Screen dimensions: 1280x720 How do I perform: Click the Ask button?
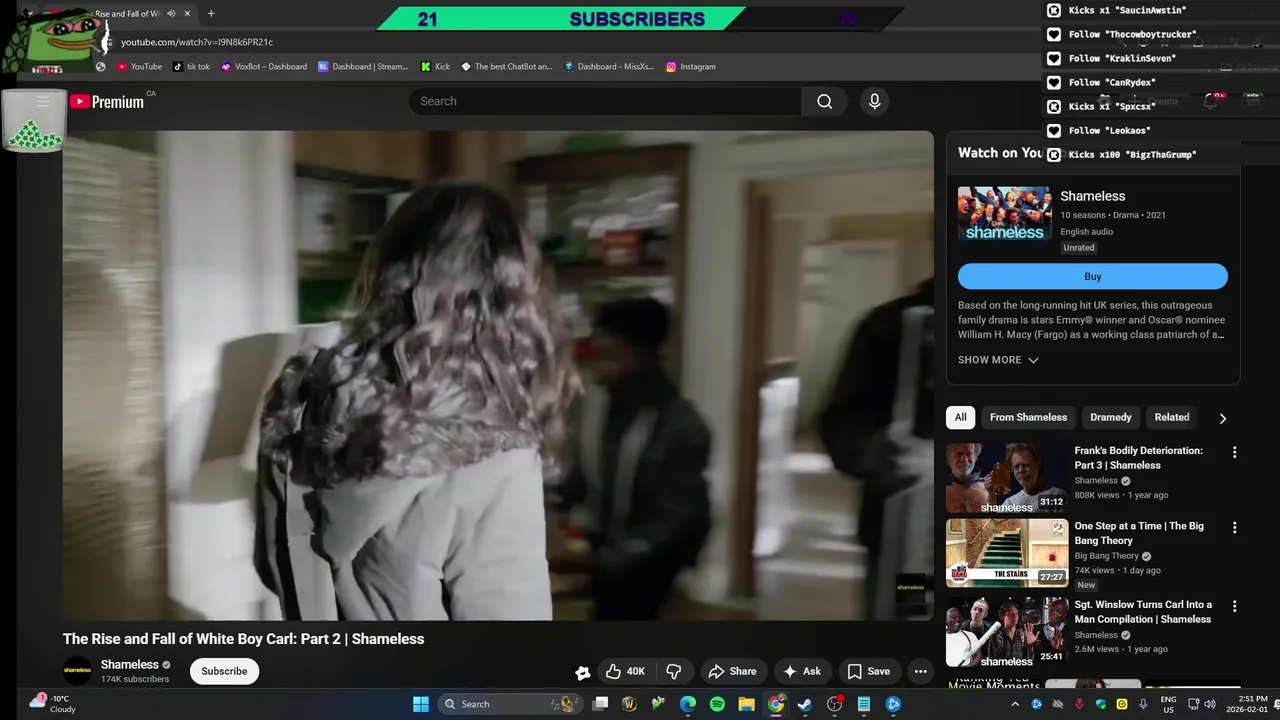click(x=802, y=671)
